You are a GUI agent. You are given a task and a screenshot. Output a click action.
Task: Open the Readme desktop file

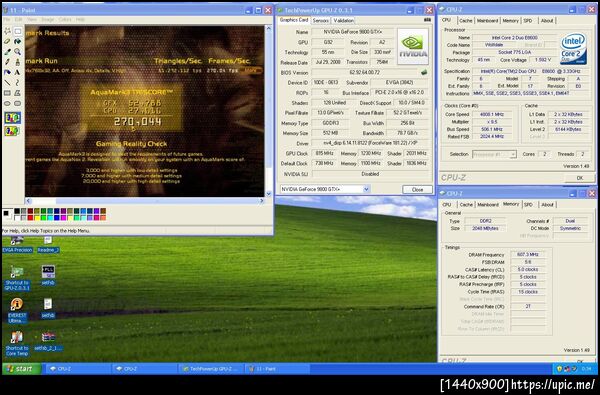[x=48, y=245]
